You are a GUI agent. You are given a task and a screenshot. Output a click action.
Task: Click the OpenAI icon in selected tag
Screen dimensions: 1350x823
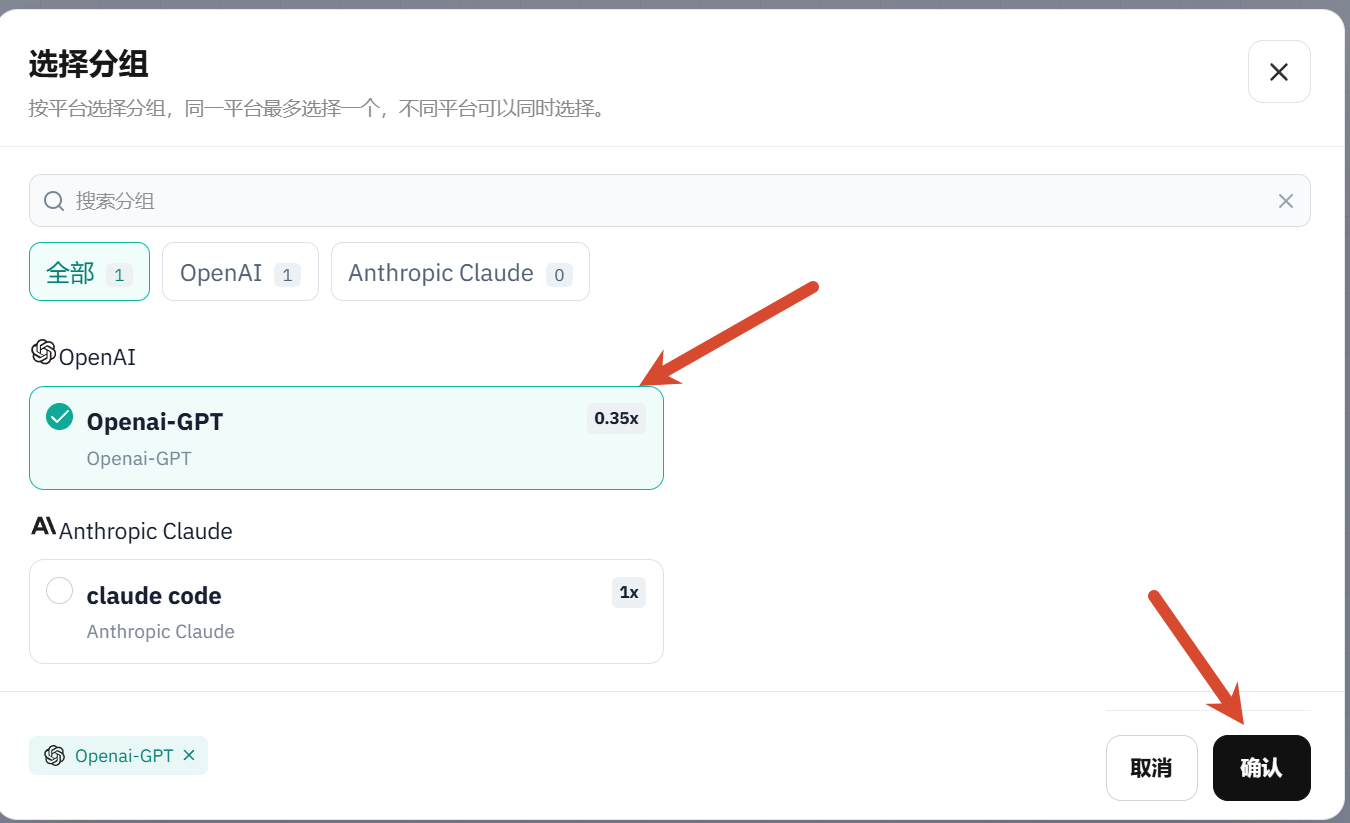55,755
